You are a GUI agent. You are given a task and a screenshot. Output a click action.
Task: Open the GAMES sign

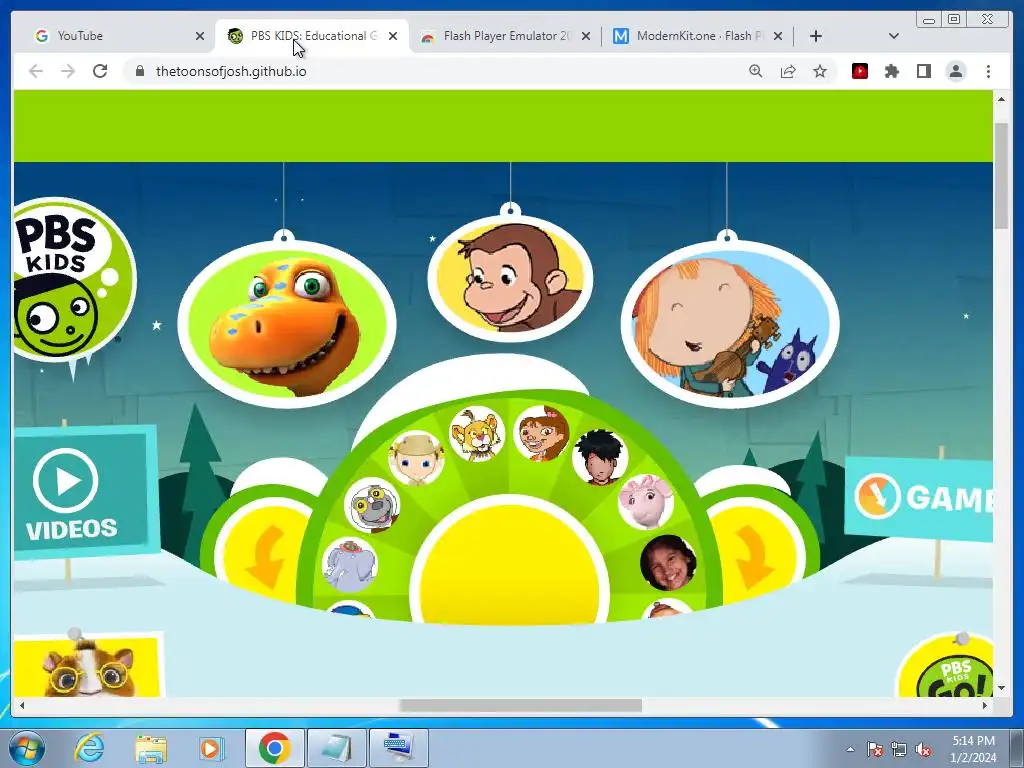pos(920,498)
